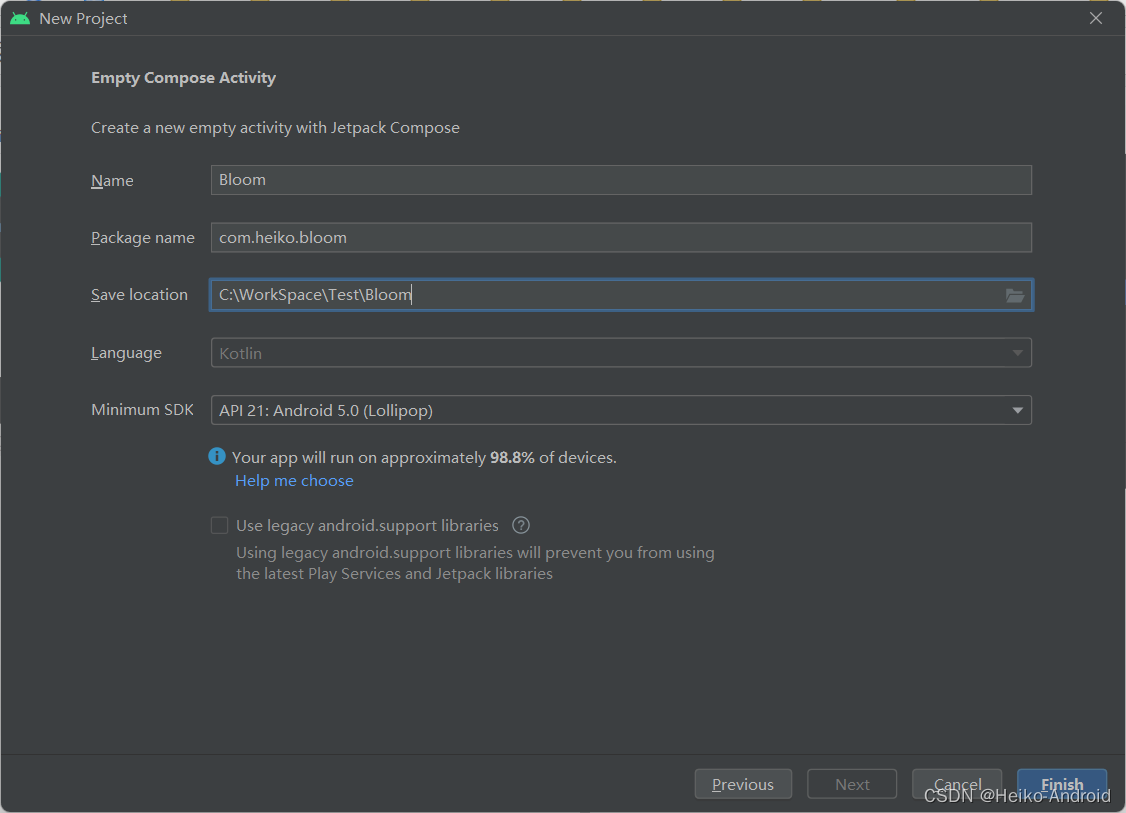The width and height of the screenshot is (1126, 813).
Task: Click the help question mark icon beside legacy libraries
Action: [521, 525]
